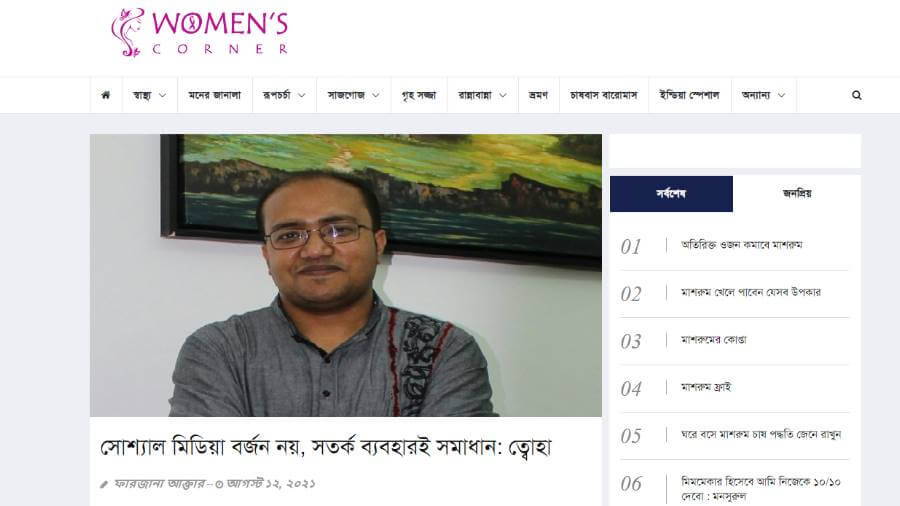The image size is (900, 506).
Task: Click the featured article photo
Action: (346, 275)
